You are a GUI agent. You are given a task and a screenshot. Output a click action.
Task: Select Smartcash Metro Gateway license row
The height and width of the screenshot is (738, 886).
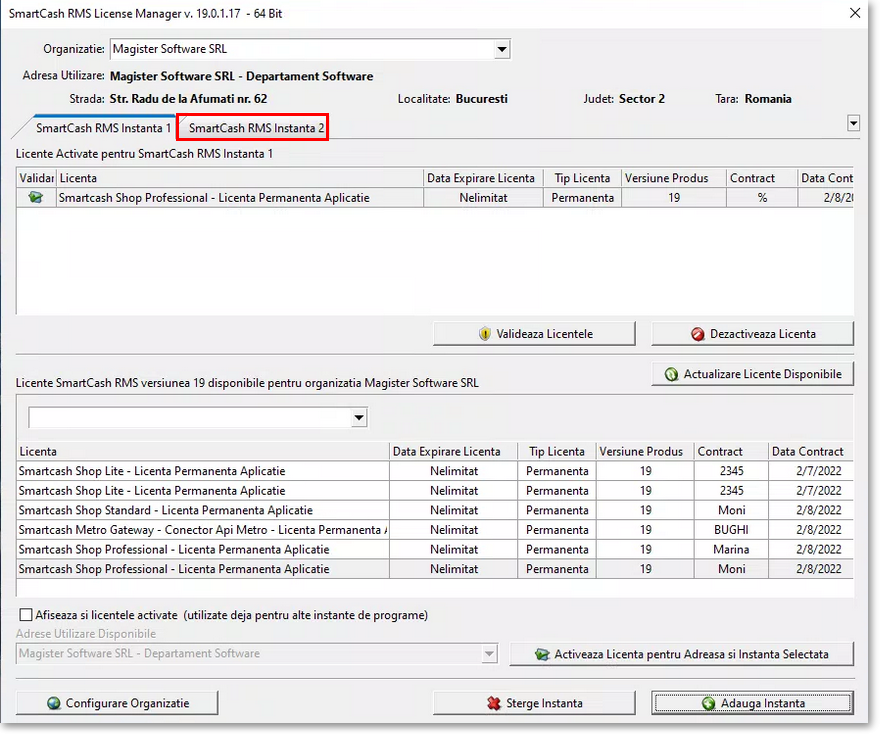[435, 530]
